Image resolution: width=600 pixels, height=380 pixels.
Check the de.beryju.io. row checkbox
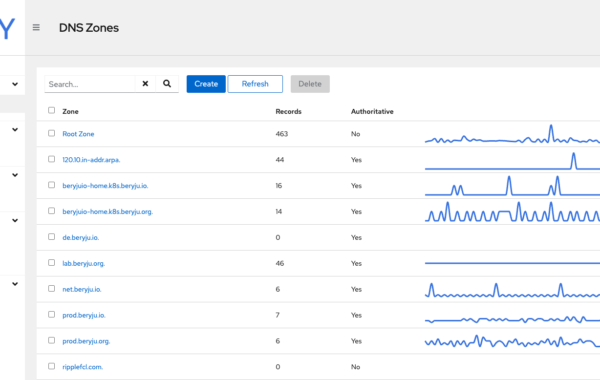[x=52, y=237]
